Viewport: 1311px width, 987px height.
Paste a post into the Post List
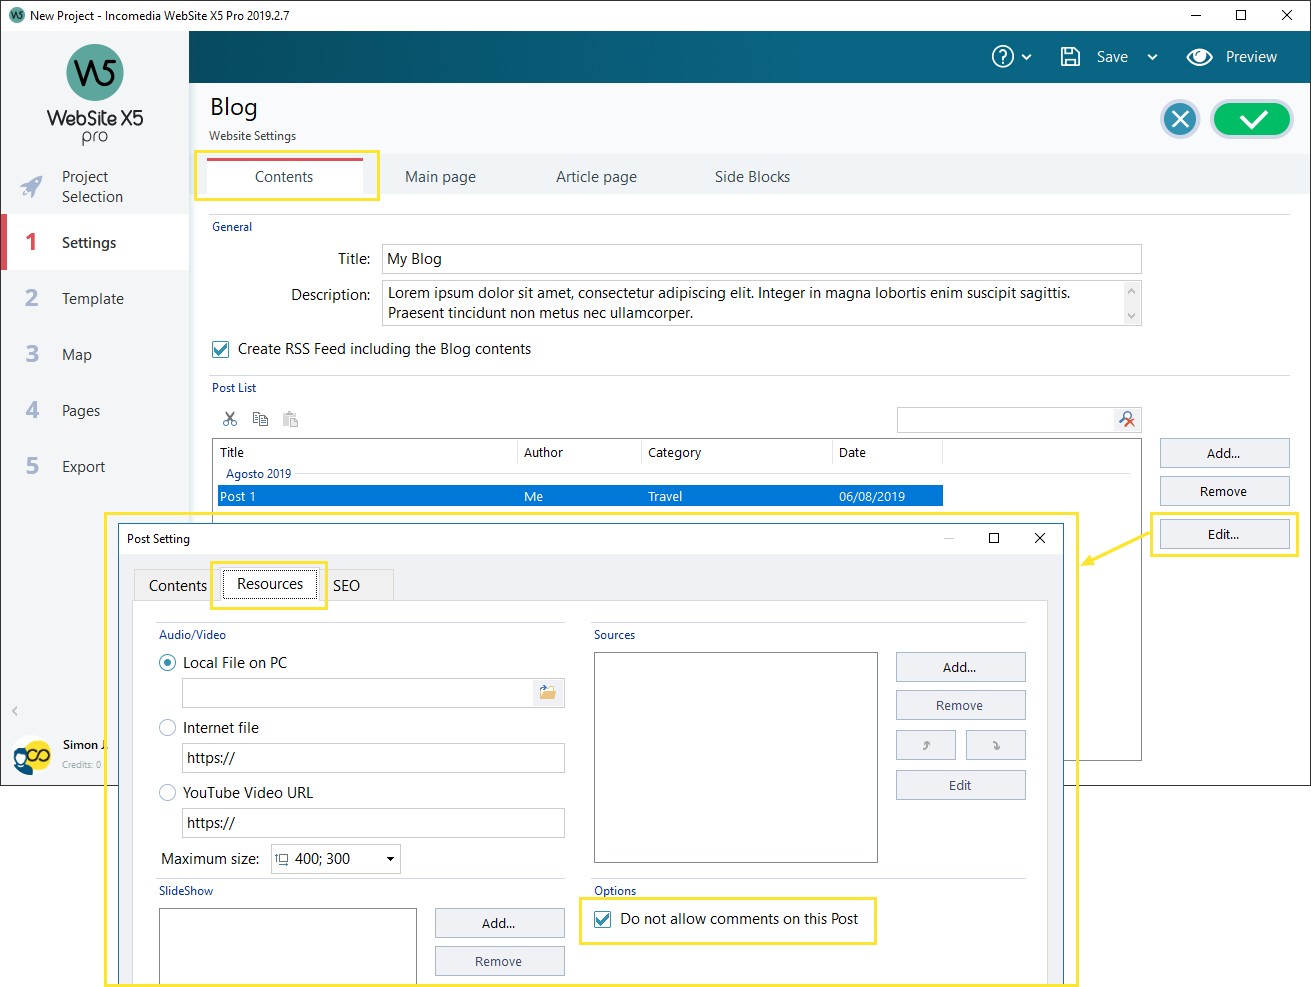coord(291,418)
